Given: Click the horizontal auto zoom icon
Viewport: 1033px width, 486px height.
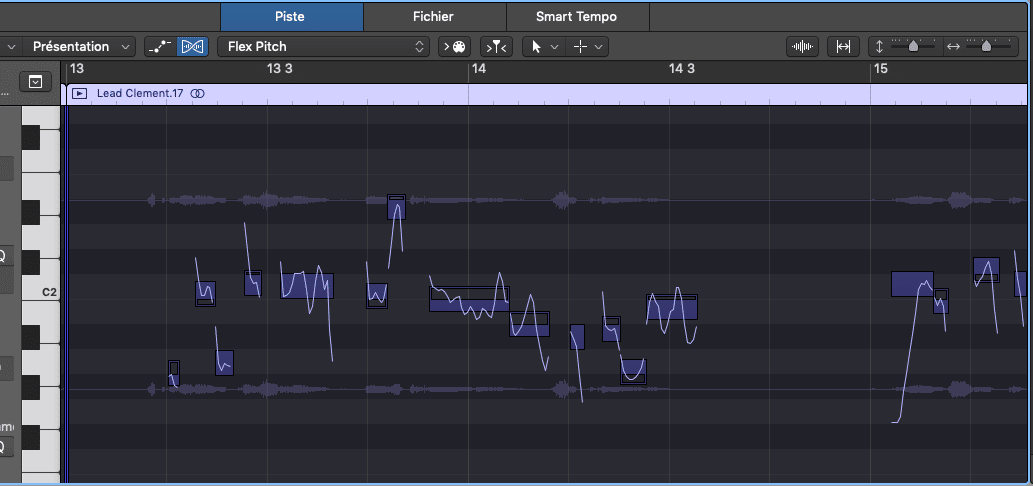Looking at the screenshot, I should 843,47.
